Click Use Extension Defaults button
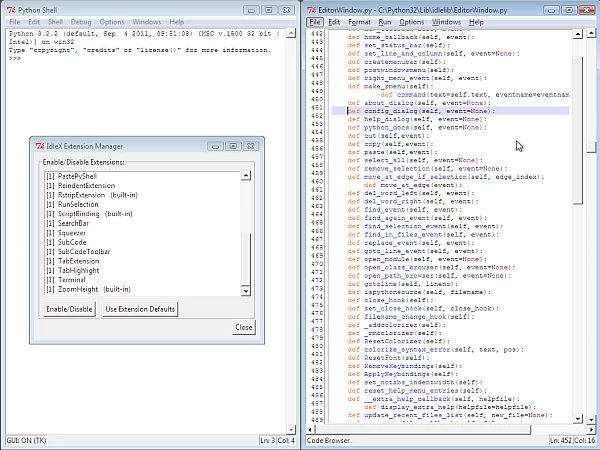The width and height of the screenshot is (600, 450). [140, 309]
